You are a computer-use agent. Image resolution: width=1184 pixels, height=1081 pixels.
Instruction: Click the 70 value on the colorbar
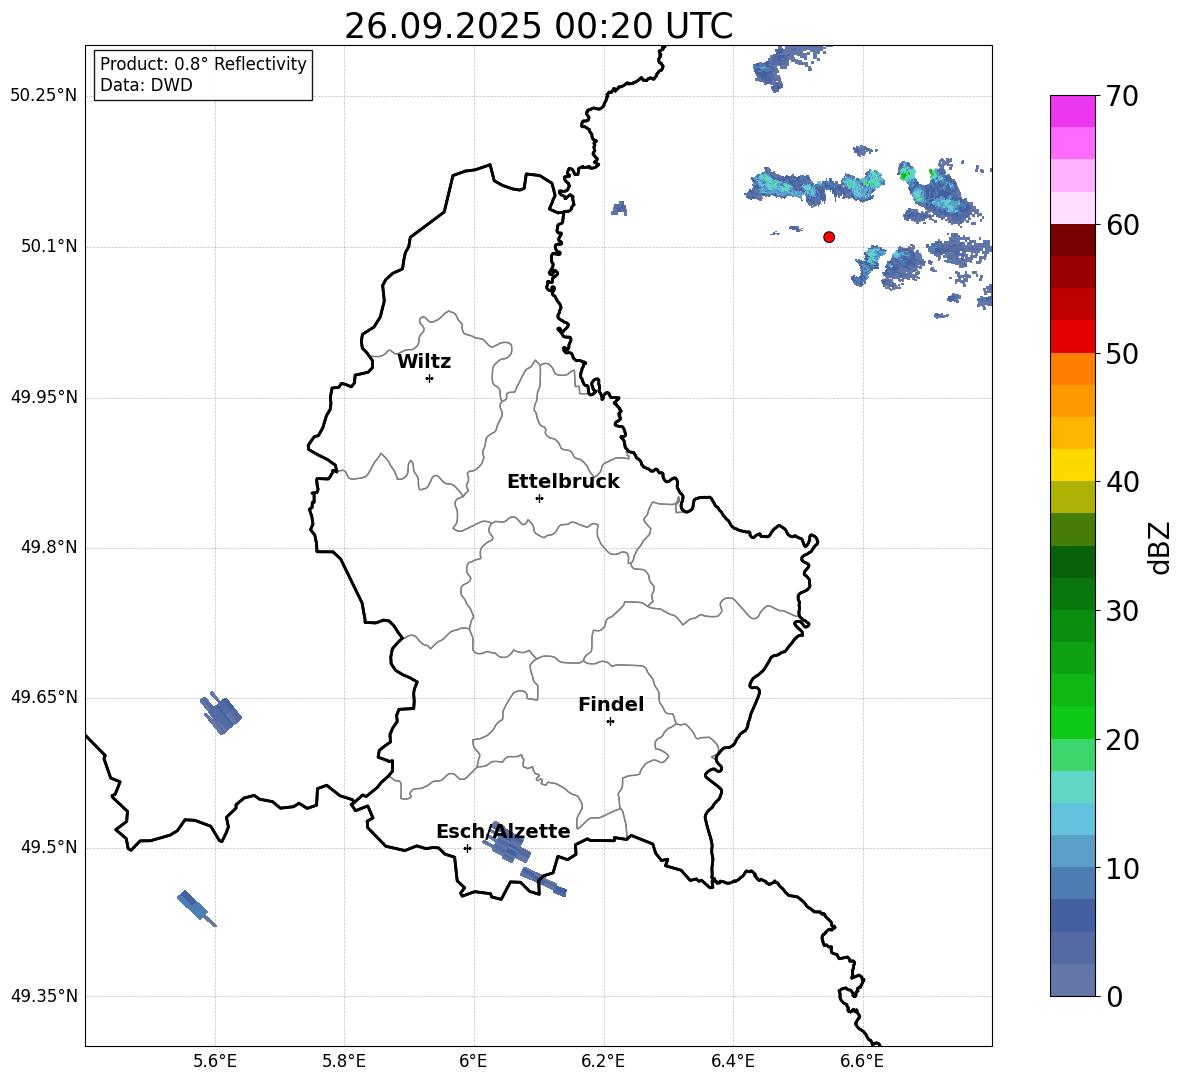1122,96
